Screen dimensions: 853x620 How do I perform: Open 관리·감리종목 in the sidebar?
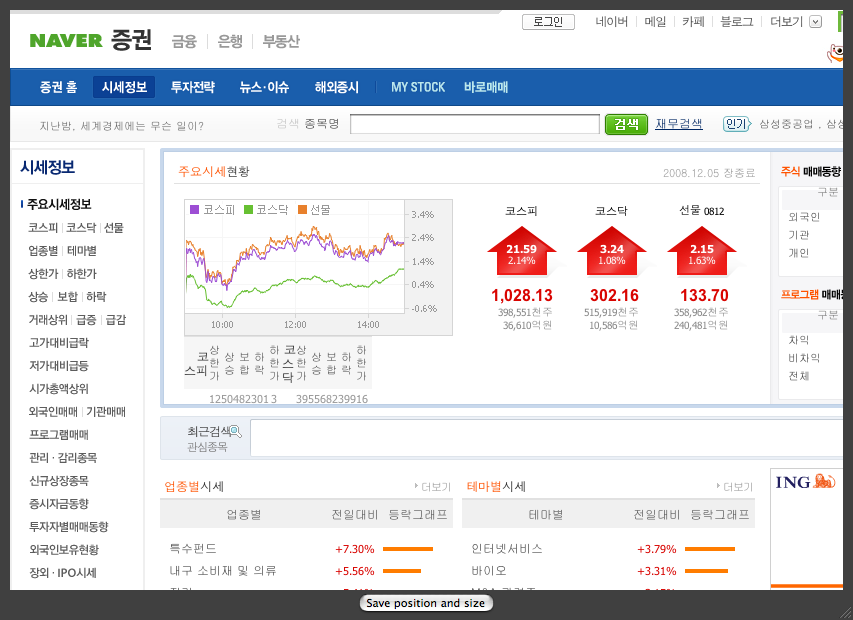pos(63,458)
